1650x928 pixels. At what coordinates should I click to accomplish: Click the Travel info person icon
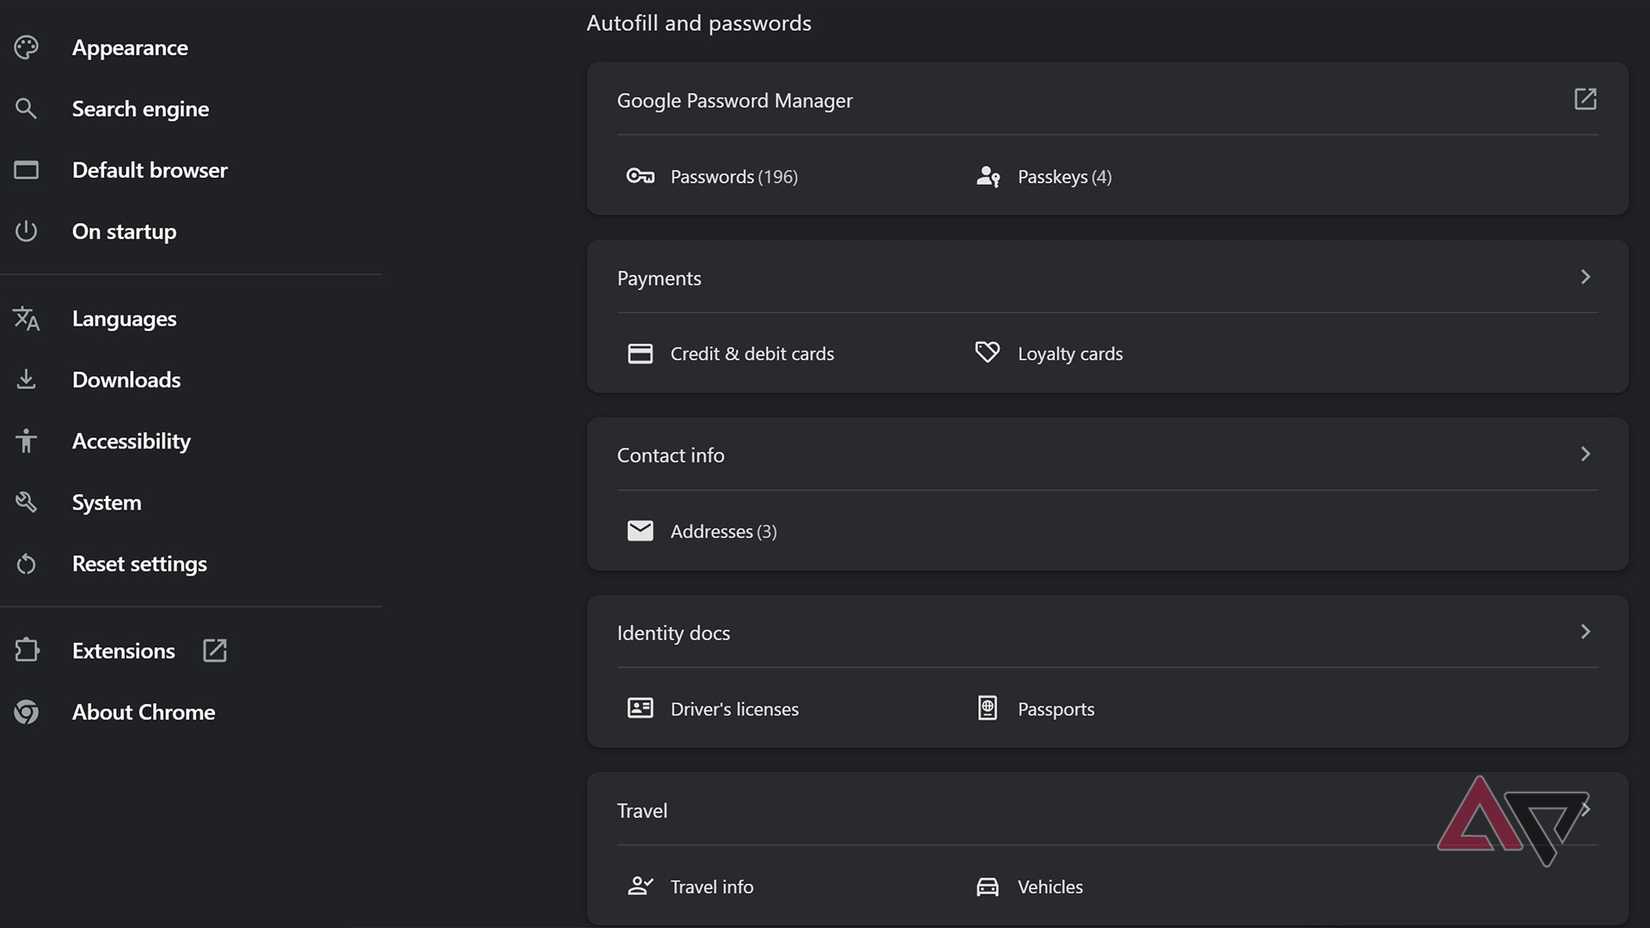coord(640,886)
